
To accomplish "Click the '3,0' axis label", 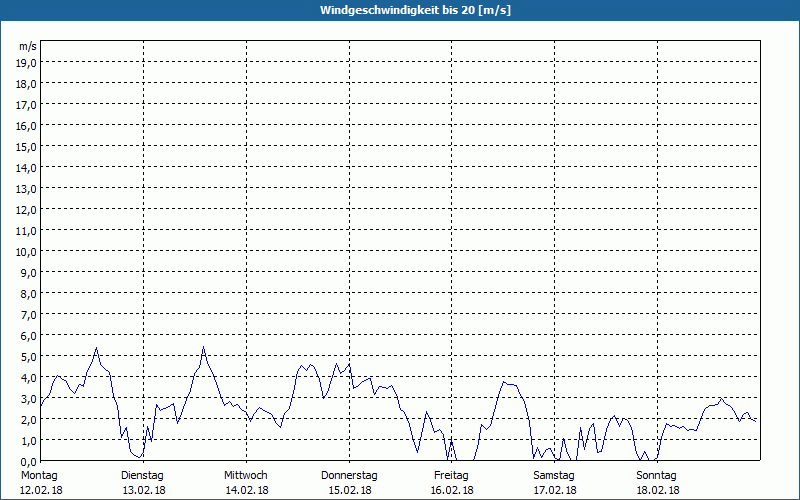I will (x=29, y=398).
